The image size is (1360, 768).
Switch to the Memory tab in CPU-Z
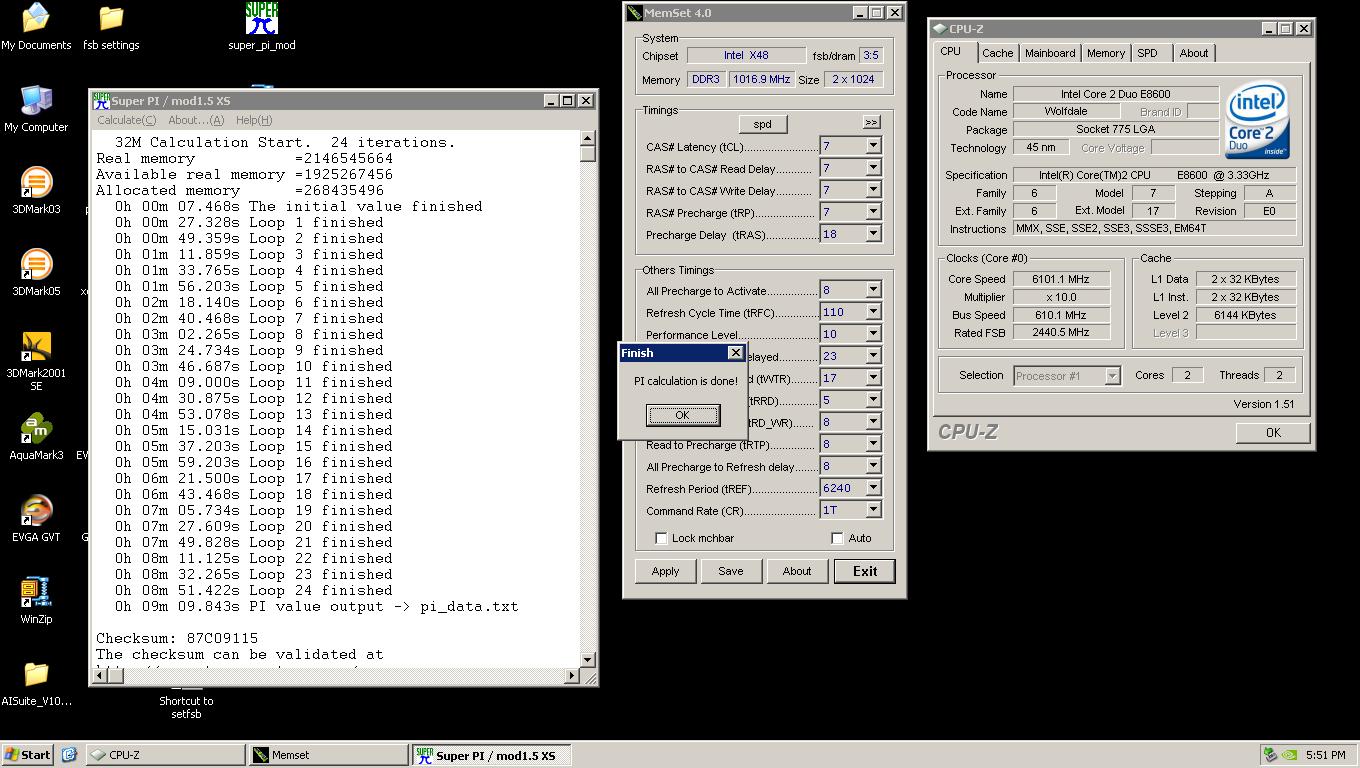(1105, 53)
